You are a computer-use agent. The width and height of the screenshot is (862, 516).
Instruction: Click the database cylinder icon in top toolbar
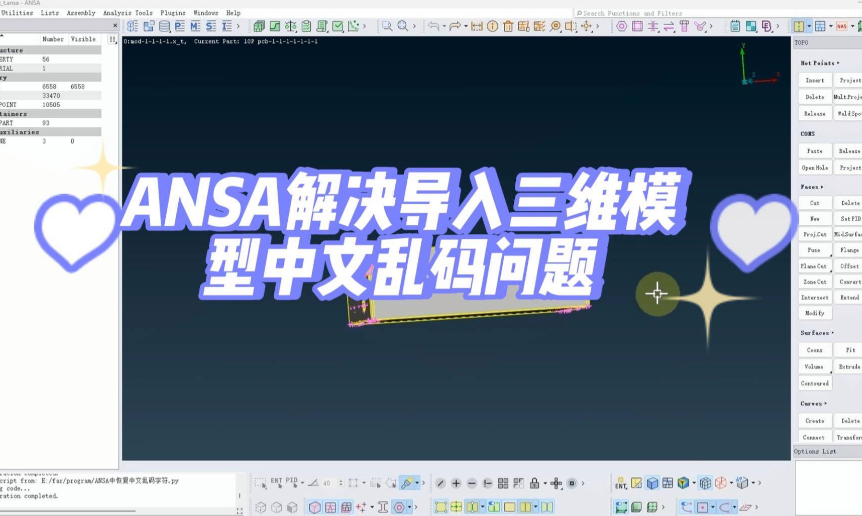[x=164, y=26]
